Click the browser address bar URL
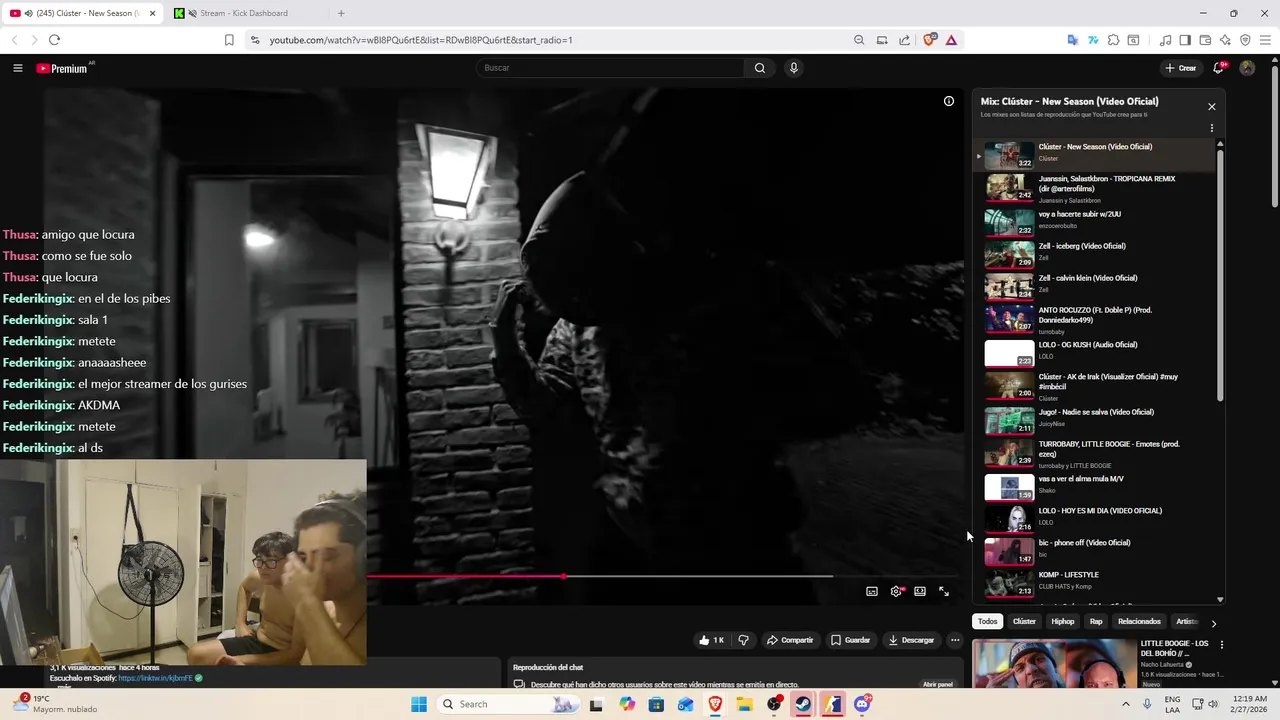This screenshot has width=1280, height=720. tap(421, 40)
